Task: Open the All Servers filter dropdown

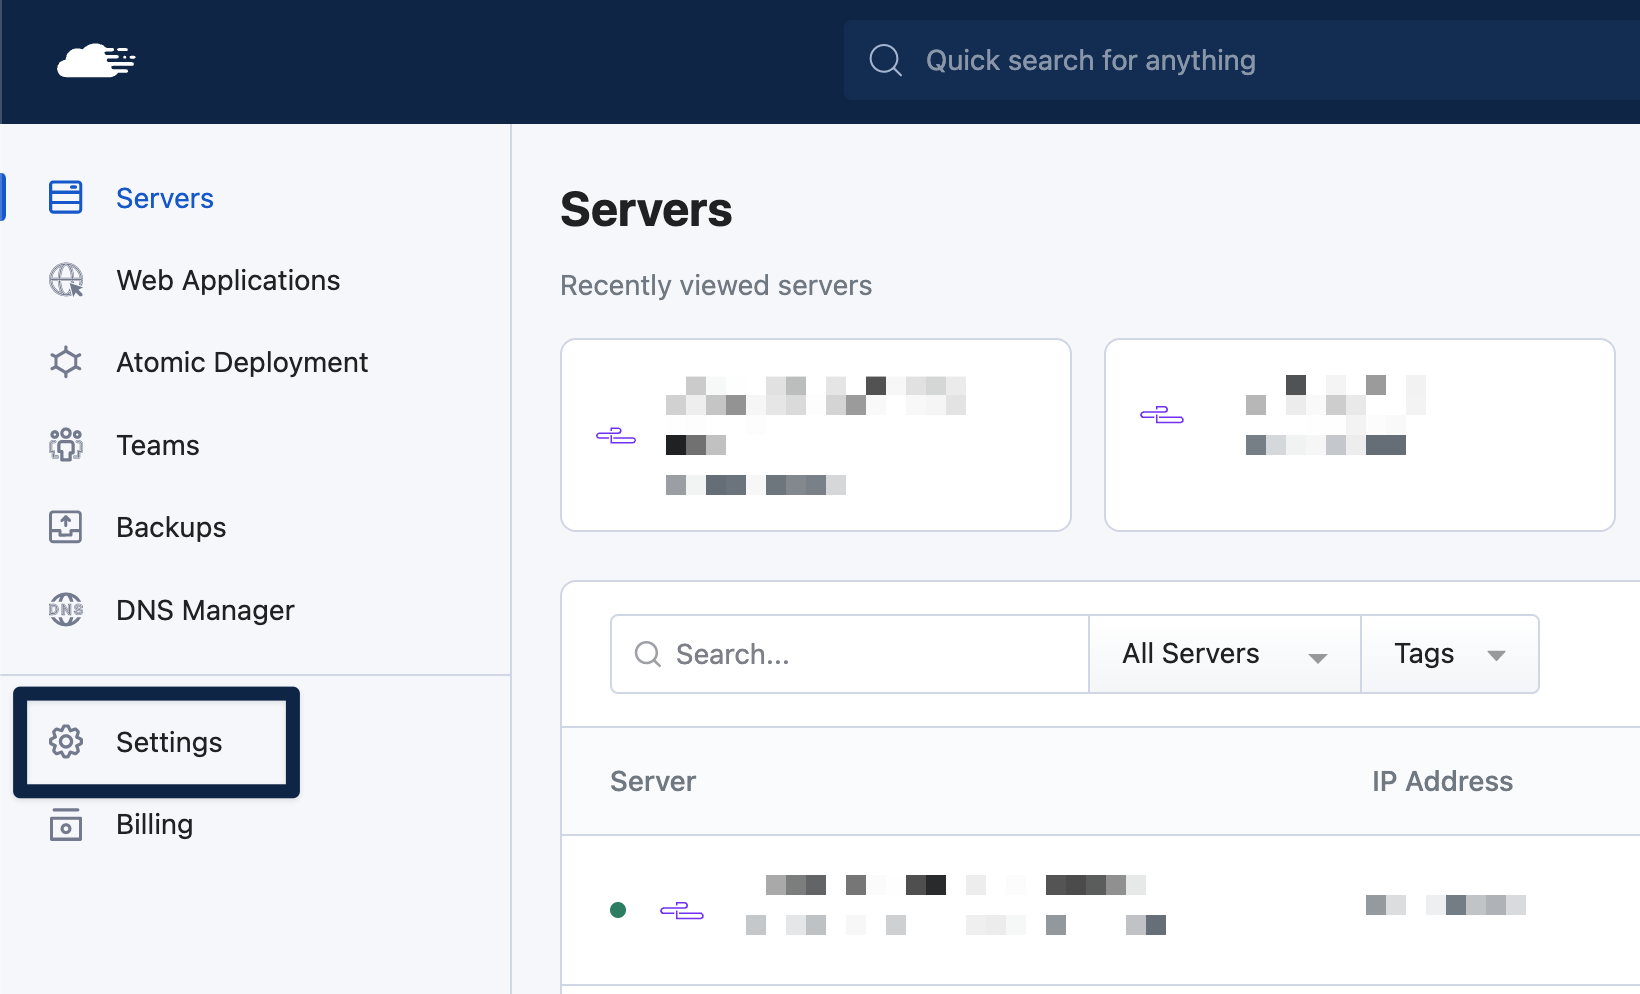Action: click(1223, 654)
